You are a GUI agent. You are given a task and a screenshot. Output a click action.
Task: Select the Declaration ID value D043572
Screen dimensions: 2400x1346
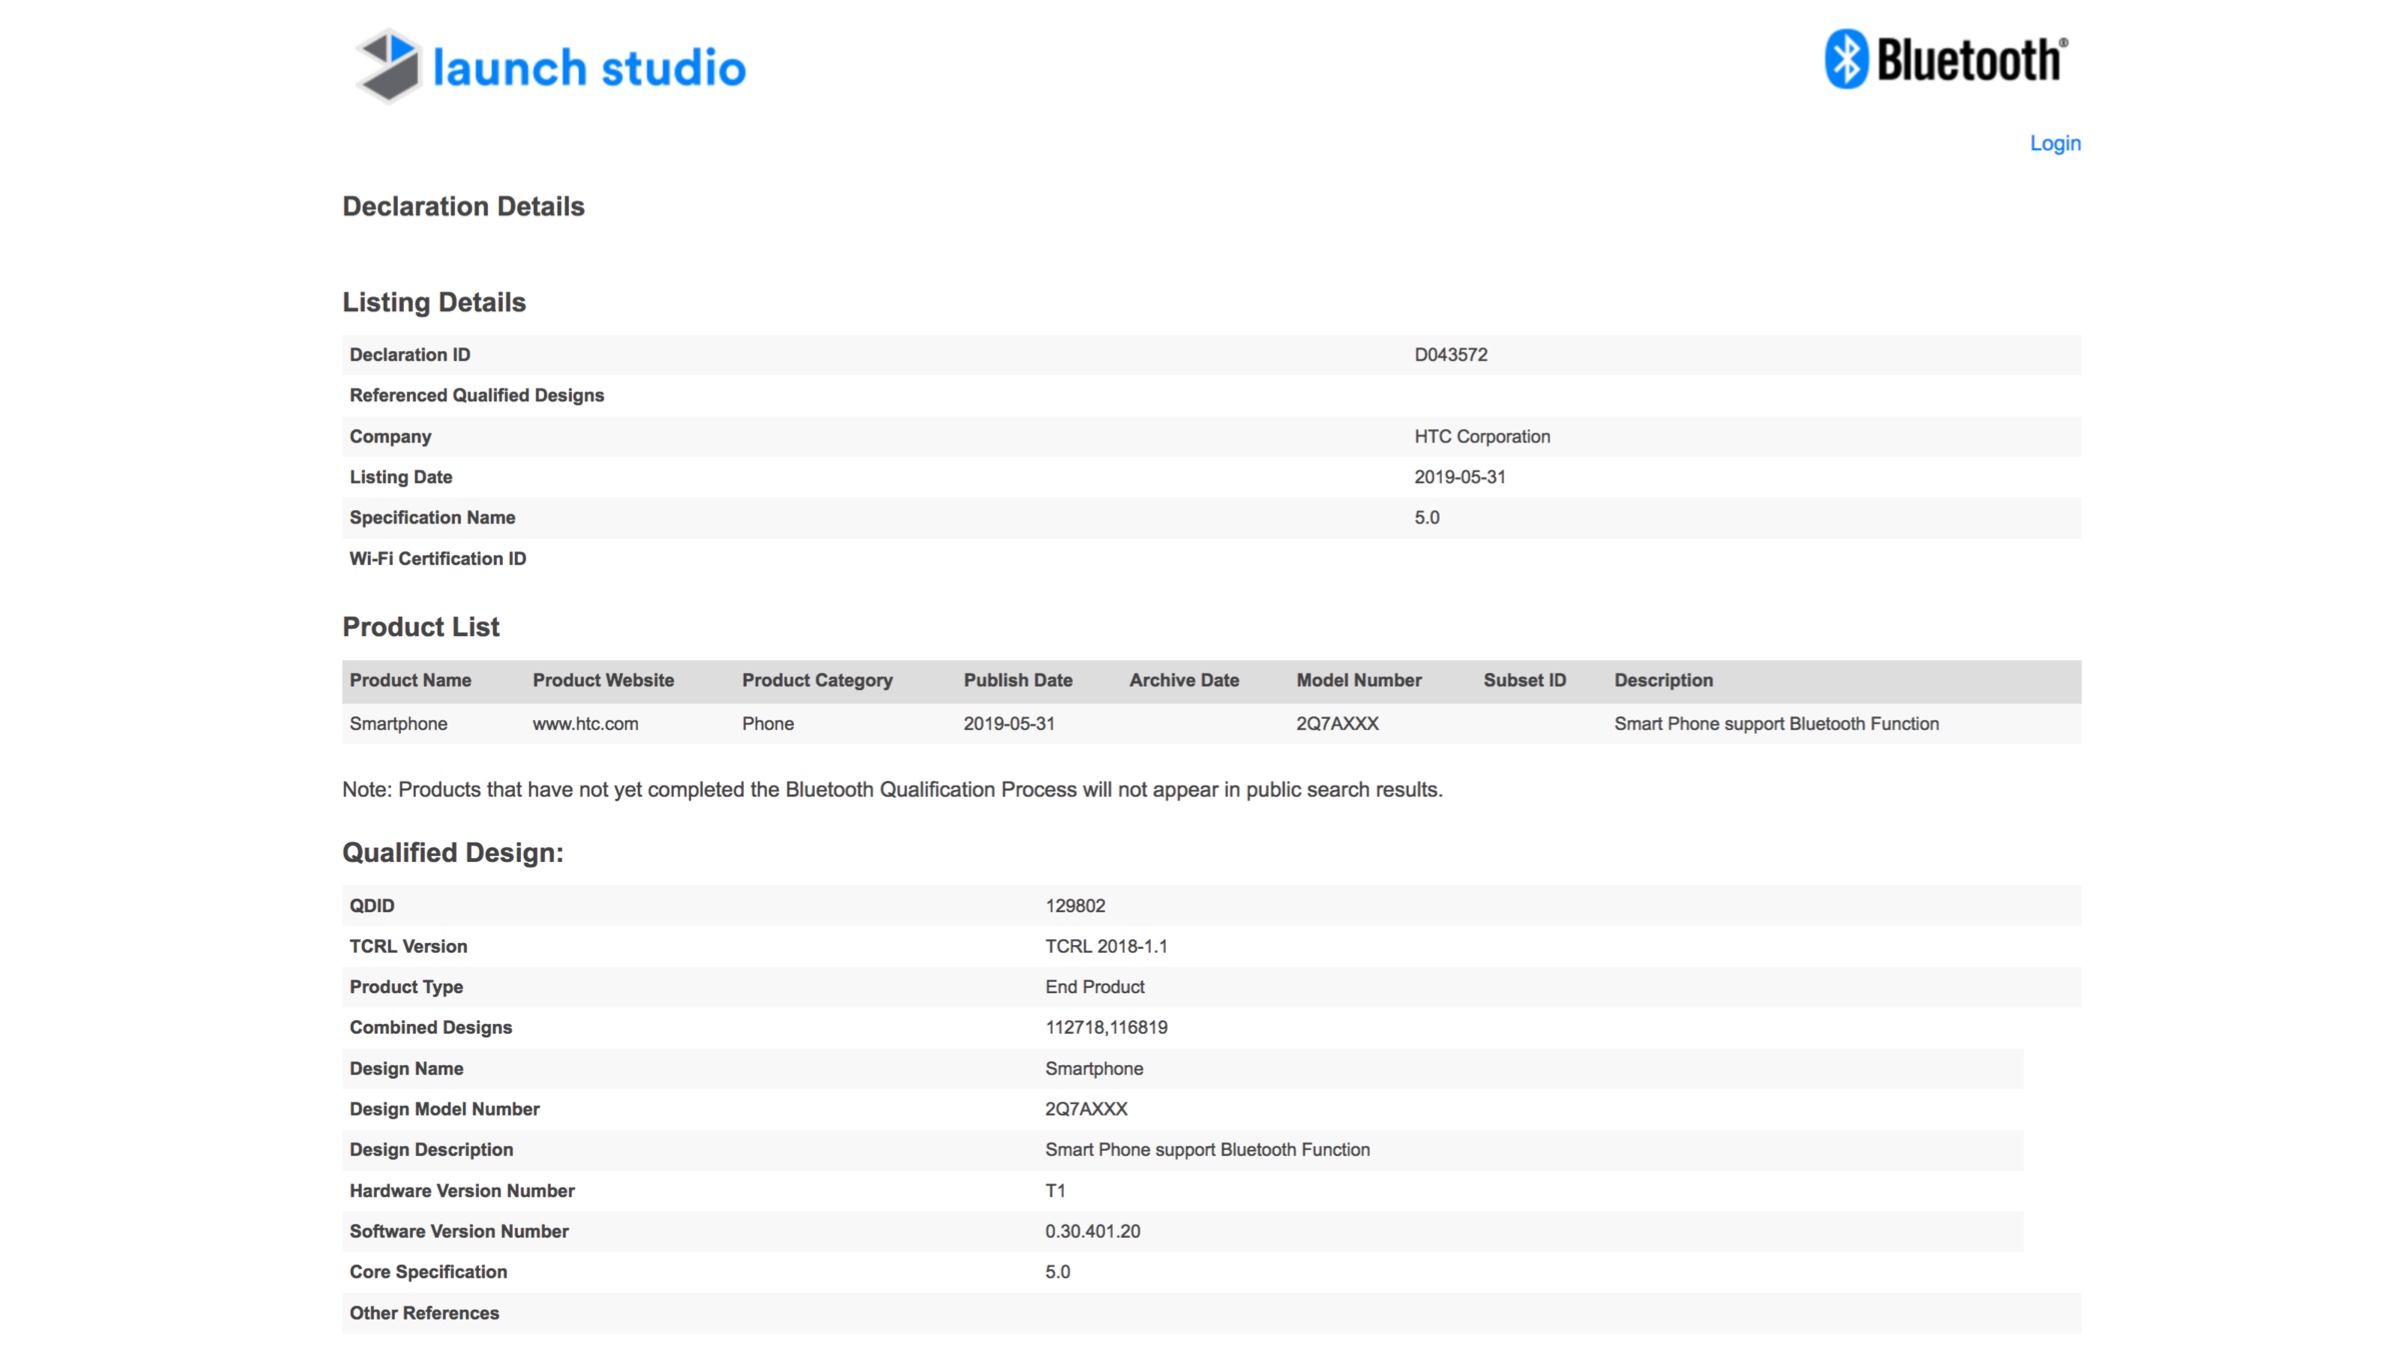point(1450,355)
